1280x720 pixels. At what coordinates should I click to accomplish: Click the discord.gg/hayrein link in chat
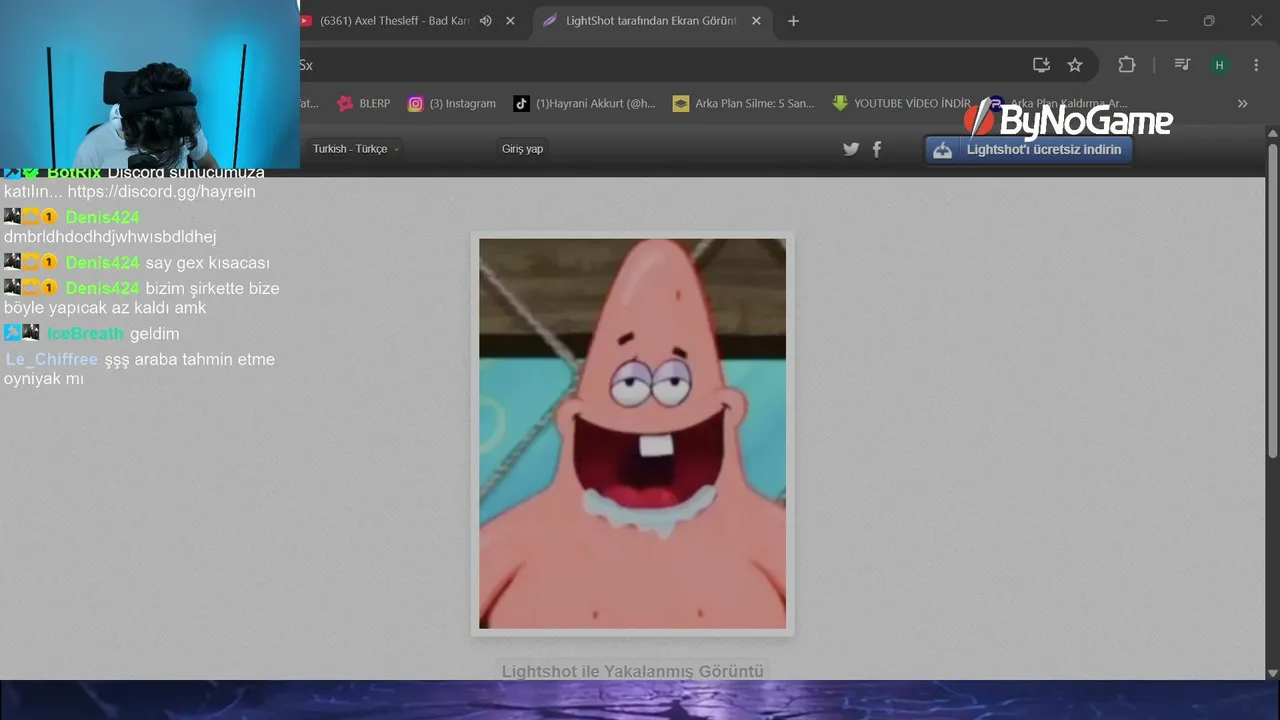click(x=161, y=191)
